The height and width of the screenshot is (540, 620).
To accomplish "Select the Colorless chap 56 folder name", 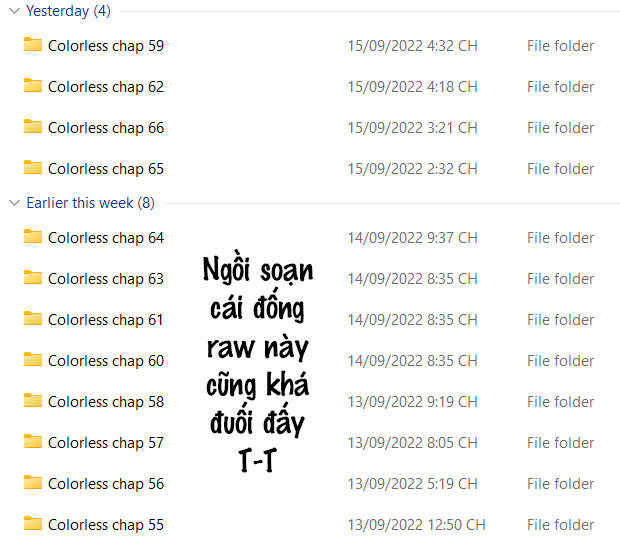I will click(106, 484).
